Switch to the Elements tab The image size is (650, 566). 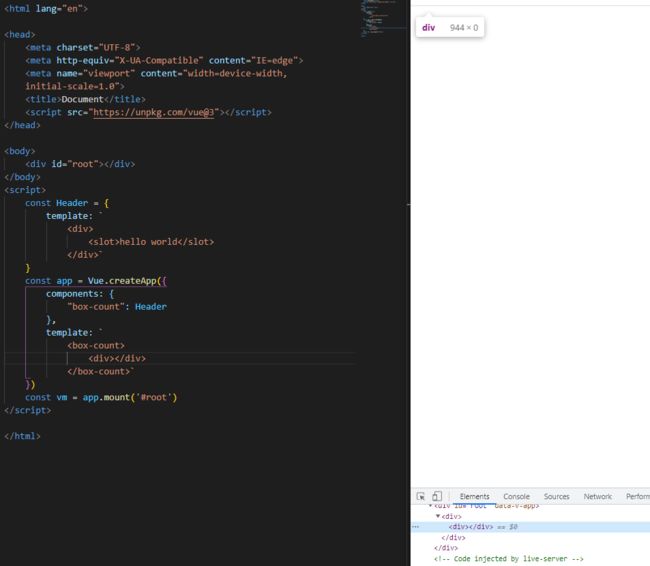(x=474, y=496)
